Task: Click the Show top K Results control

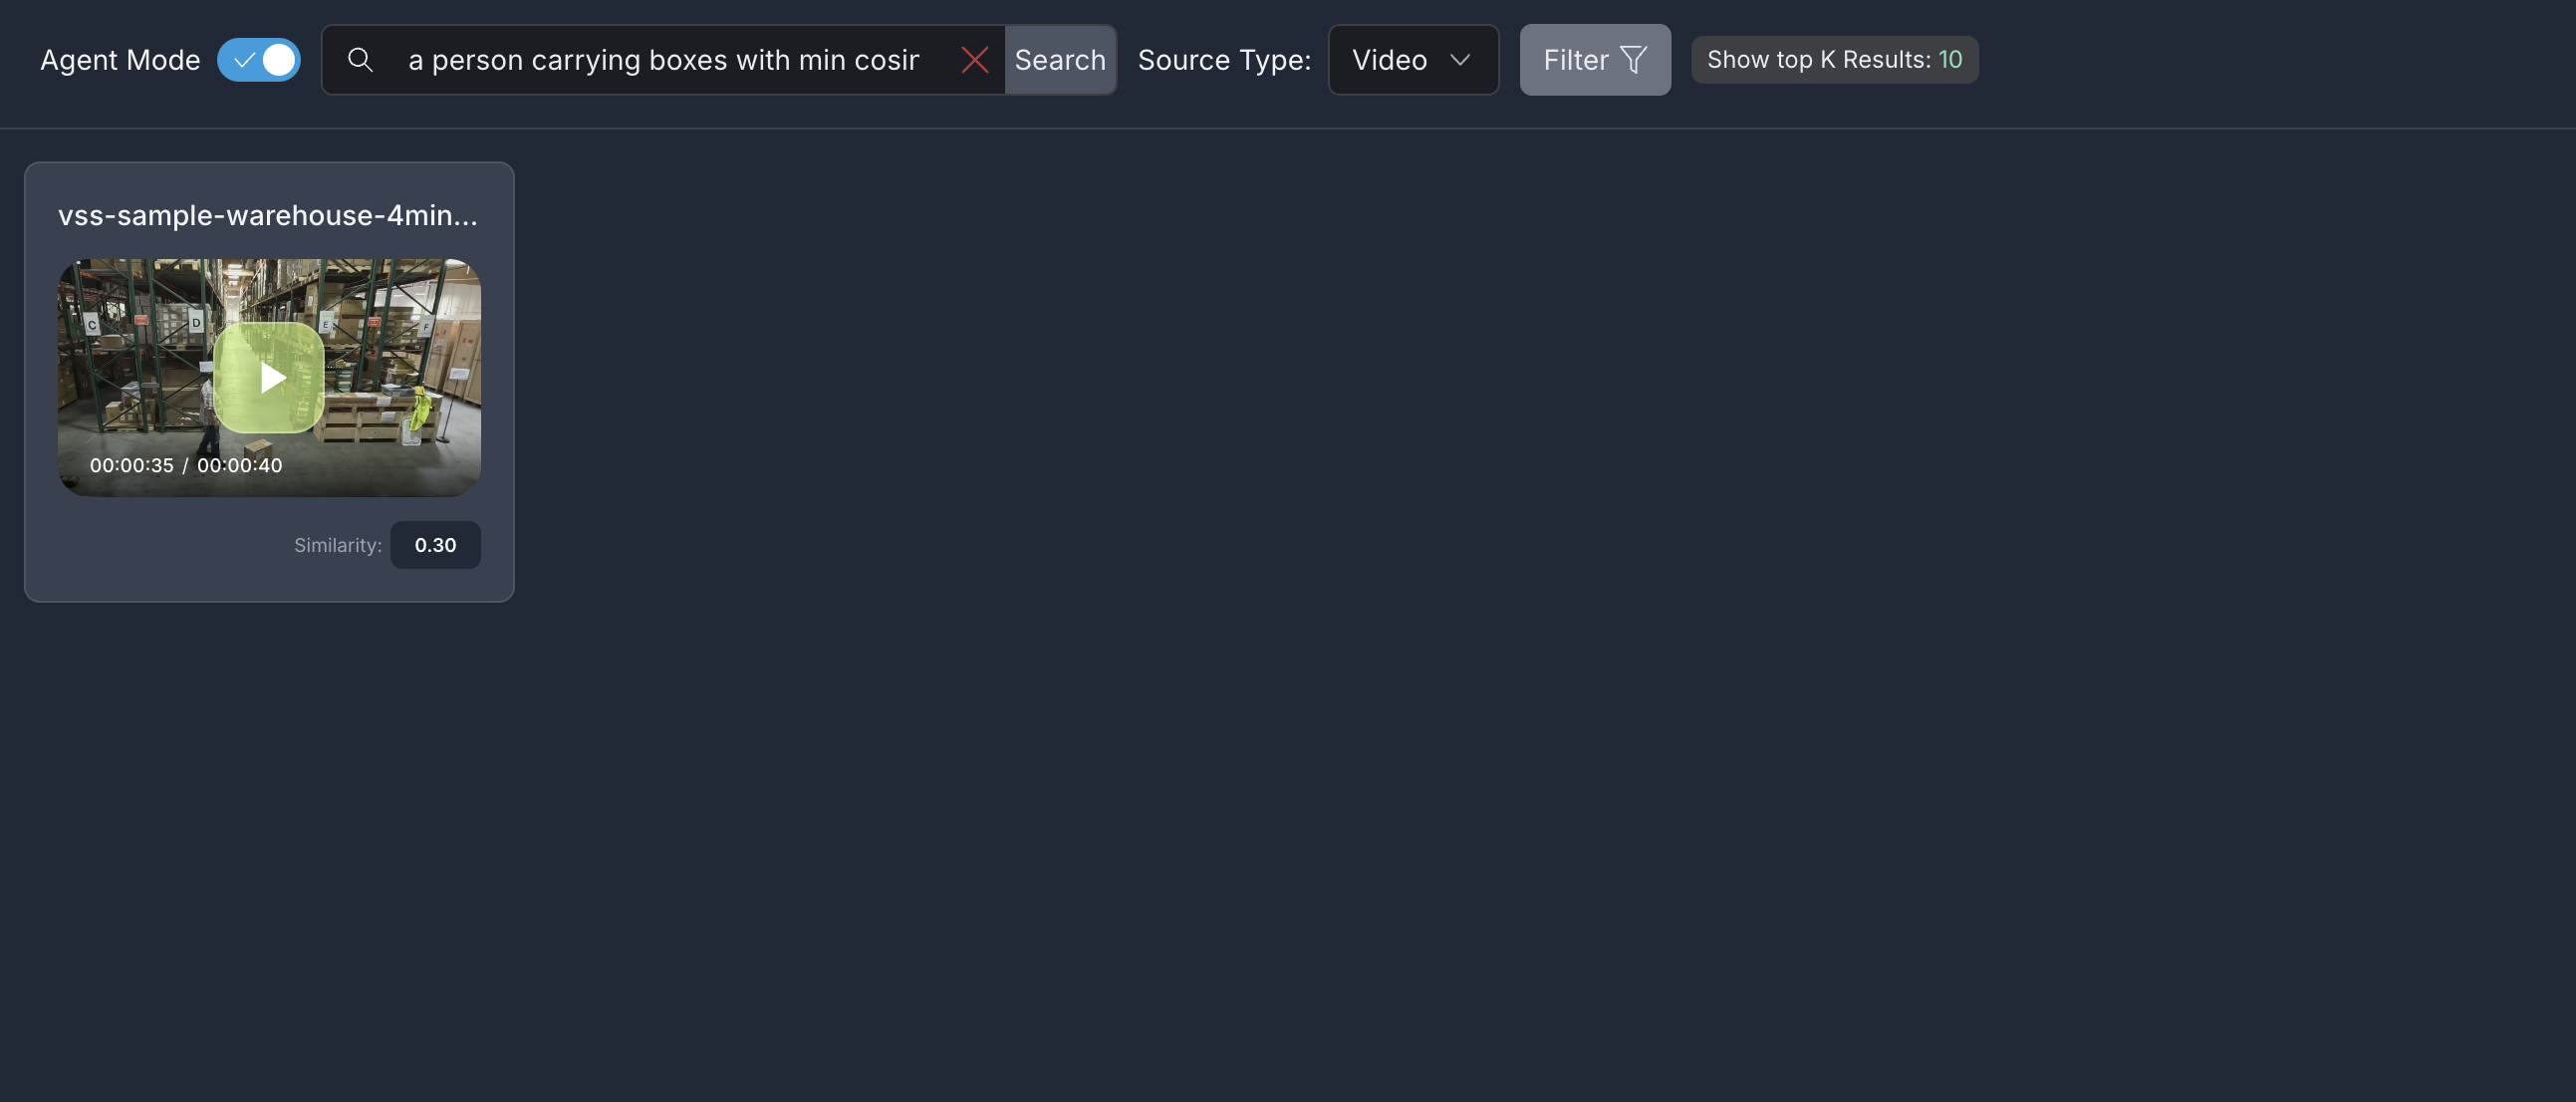Action: (1834, 60)
